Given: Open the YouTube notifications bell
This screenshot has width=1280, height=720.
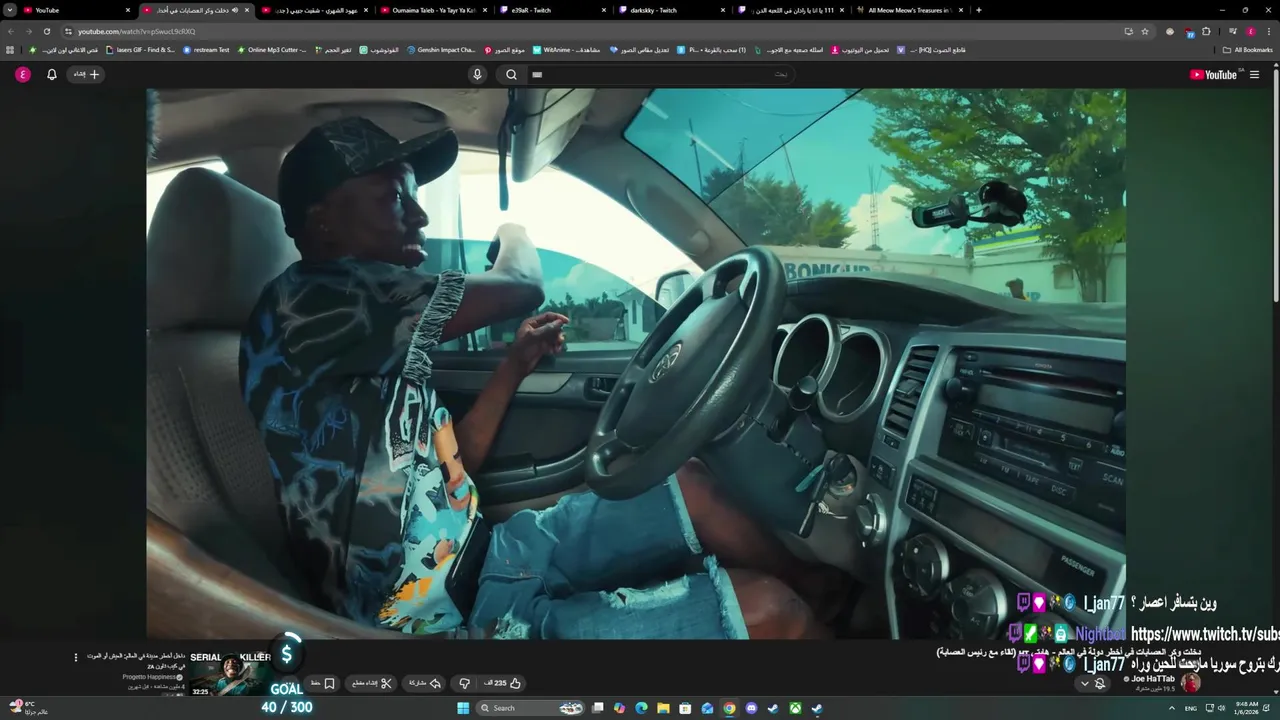Looking at the screenshot, I should tap(52, 74).
